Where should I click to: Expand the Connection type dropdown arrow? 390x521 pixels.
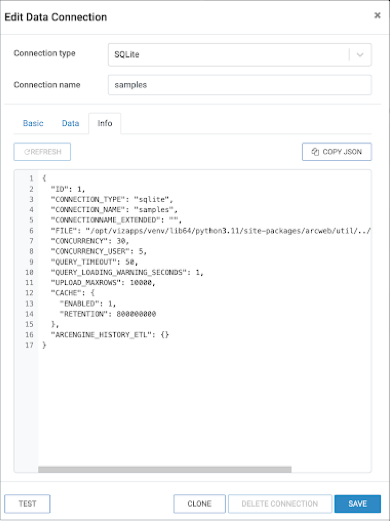tap(360, 54)
